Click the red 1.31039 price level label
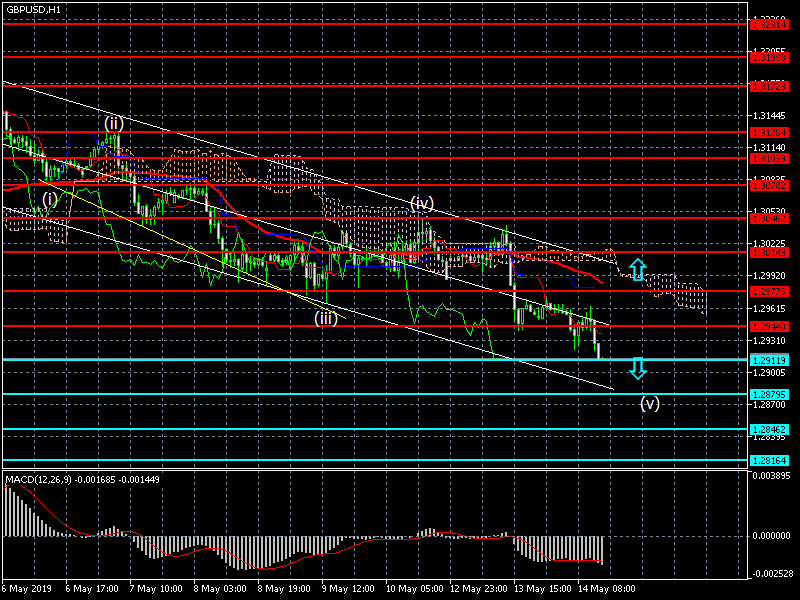Viewport: 800px width, 600px height. [x=769, y=159]
